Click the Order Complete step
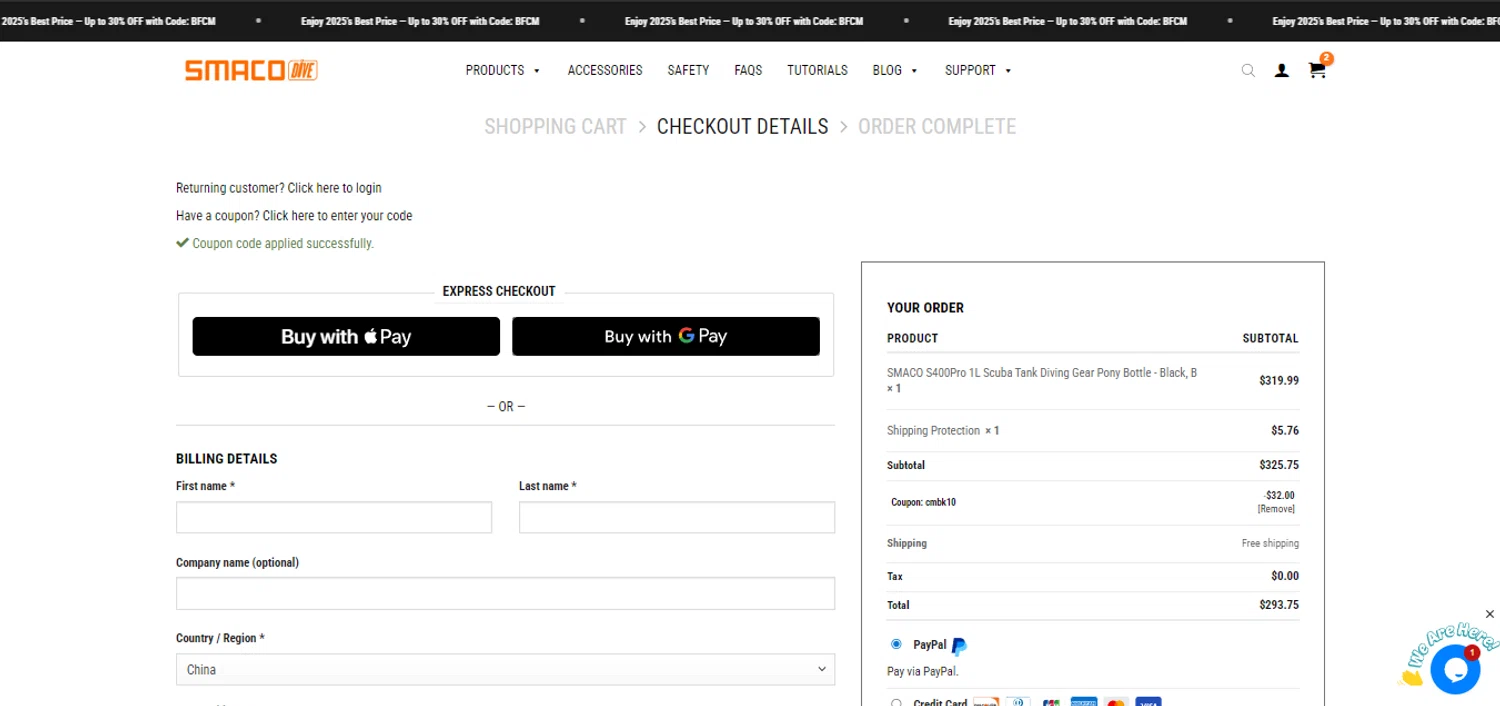This screenshot has width=1500, height=706. click(937, 127)
